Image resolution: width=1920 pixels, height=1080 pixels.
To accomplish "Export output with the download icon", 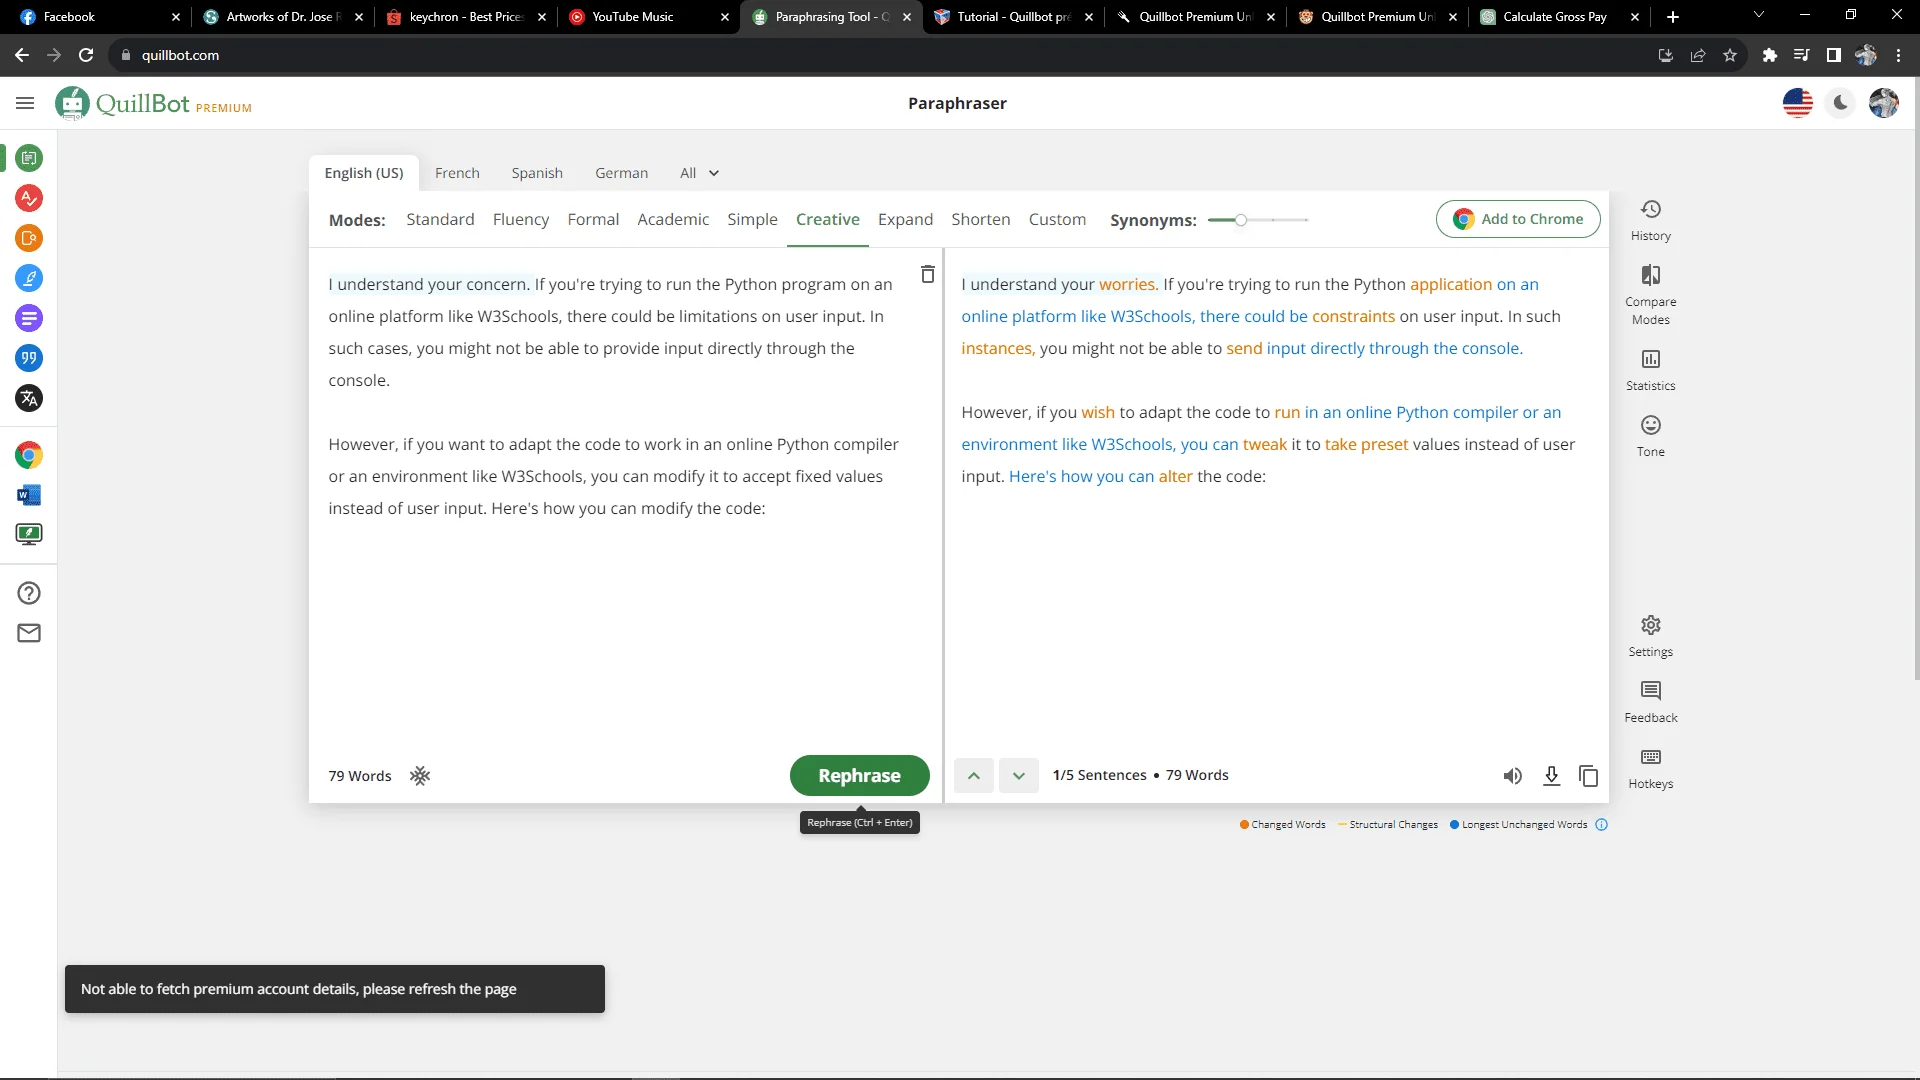I will pyautogui.click(x=1551, y=775).
